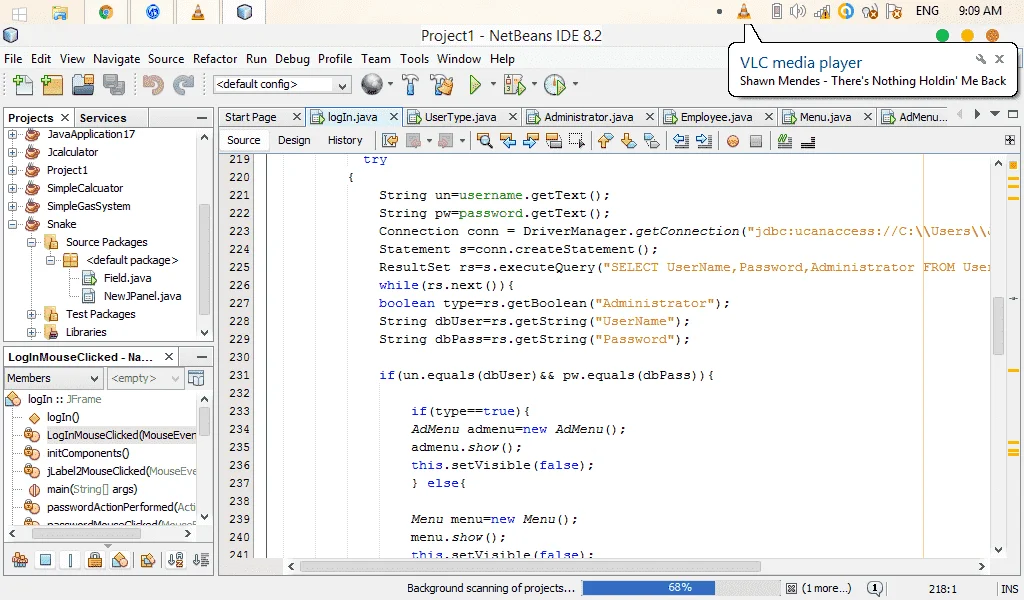Image resolution: width=1024 pixels, height=600 pixels.
Task: Open the Source menu
Action: 166,59
